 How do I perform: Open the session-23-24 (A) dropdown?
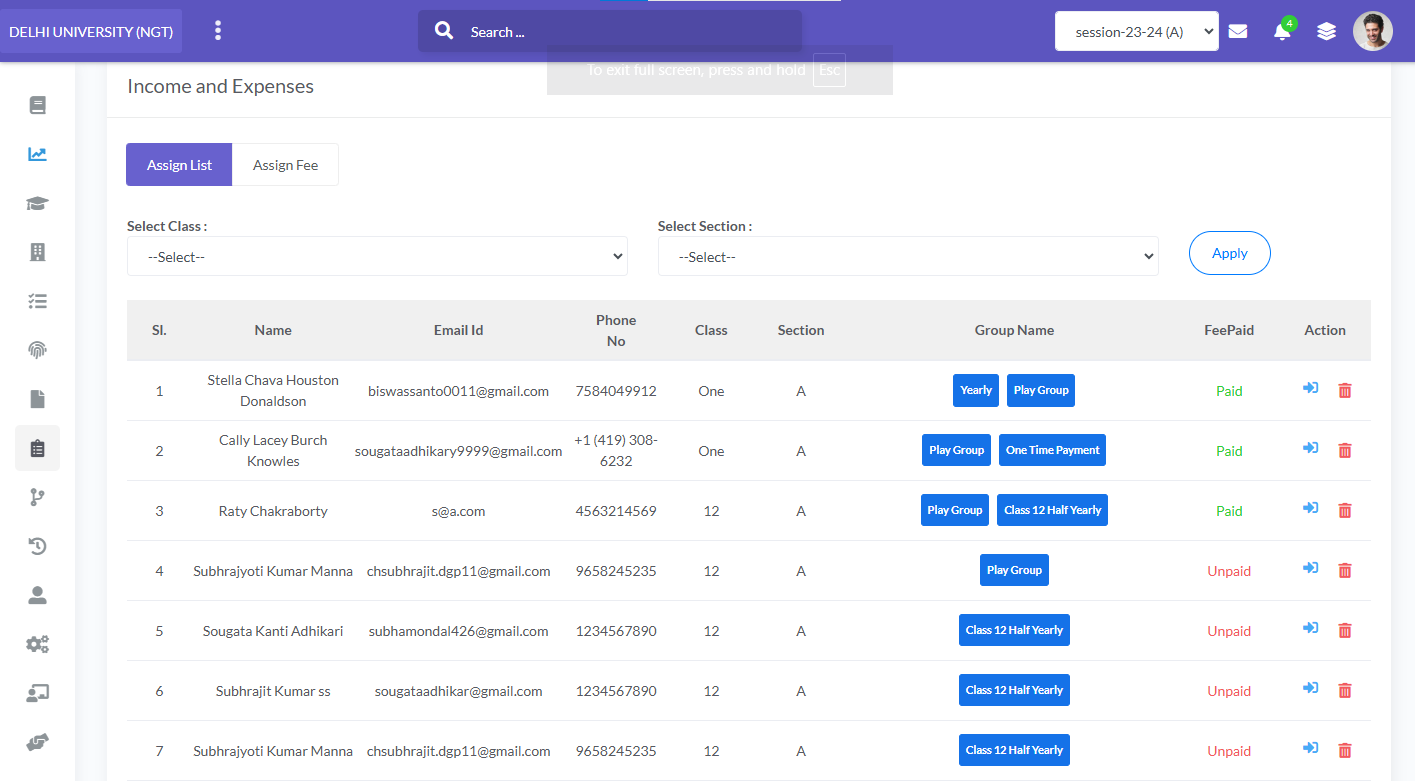(1136, 31)
